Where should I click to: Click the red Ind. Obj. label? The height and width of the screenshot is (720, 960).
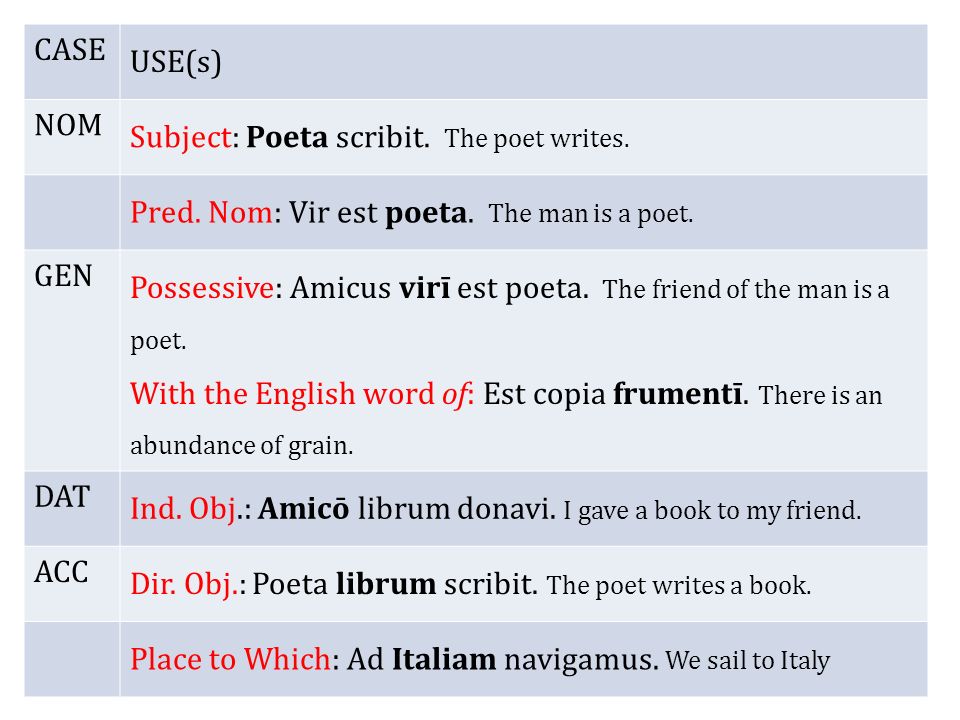pyautogui.click(x=183, y=509)
